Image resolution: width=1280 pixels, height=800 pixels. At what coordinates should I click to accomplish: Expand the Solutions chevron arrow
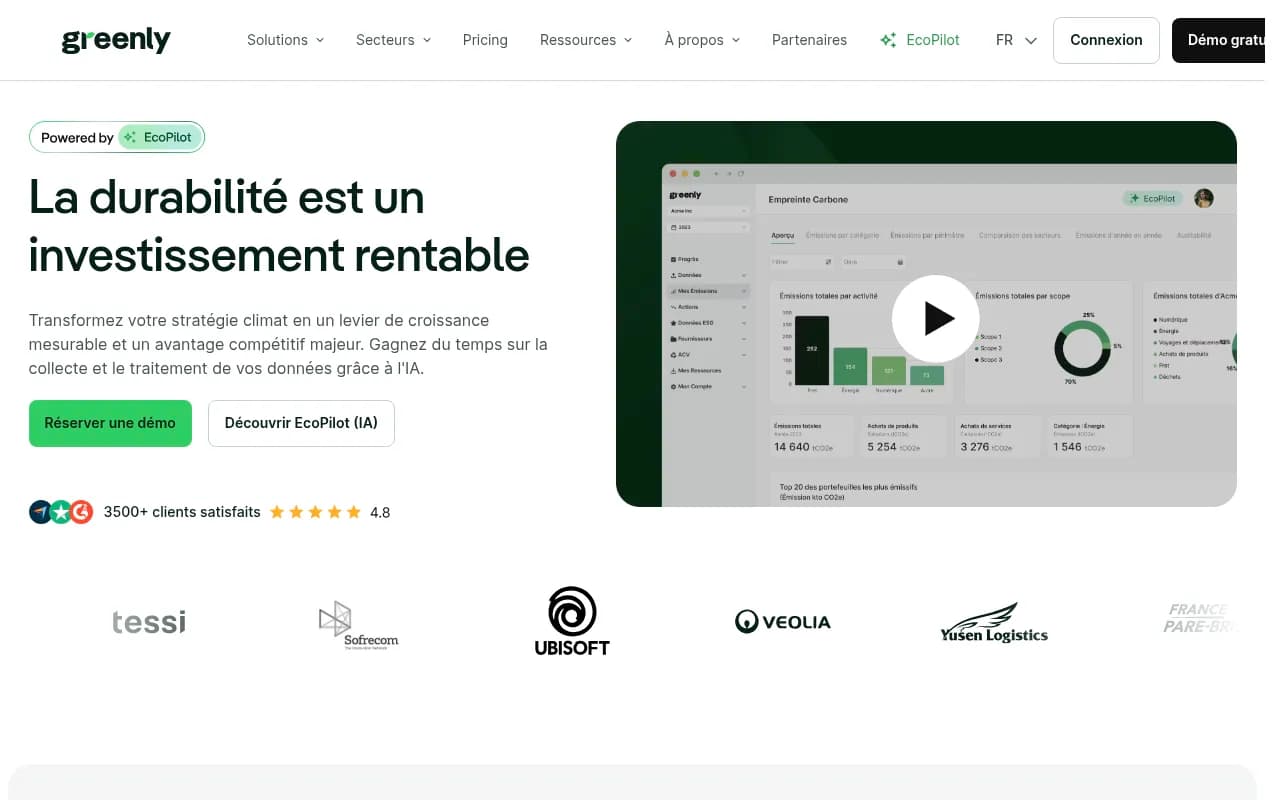point(320,40)
